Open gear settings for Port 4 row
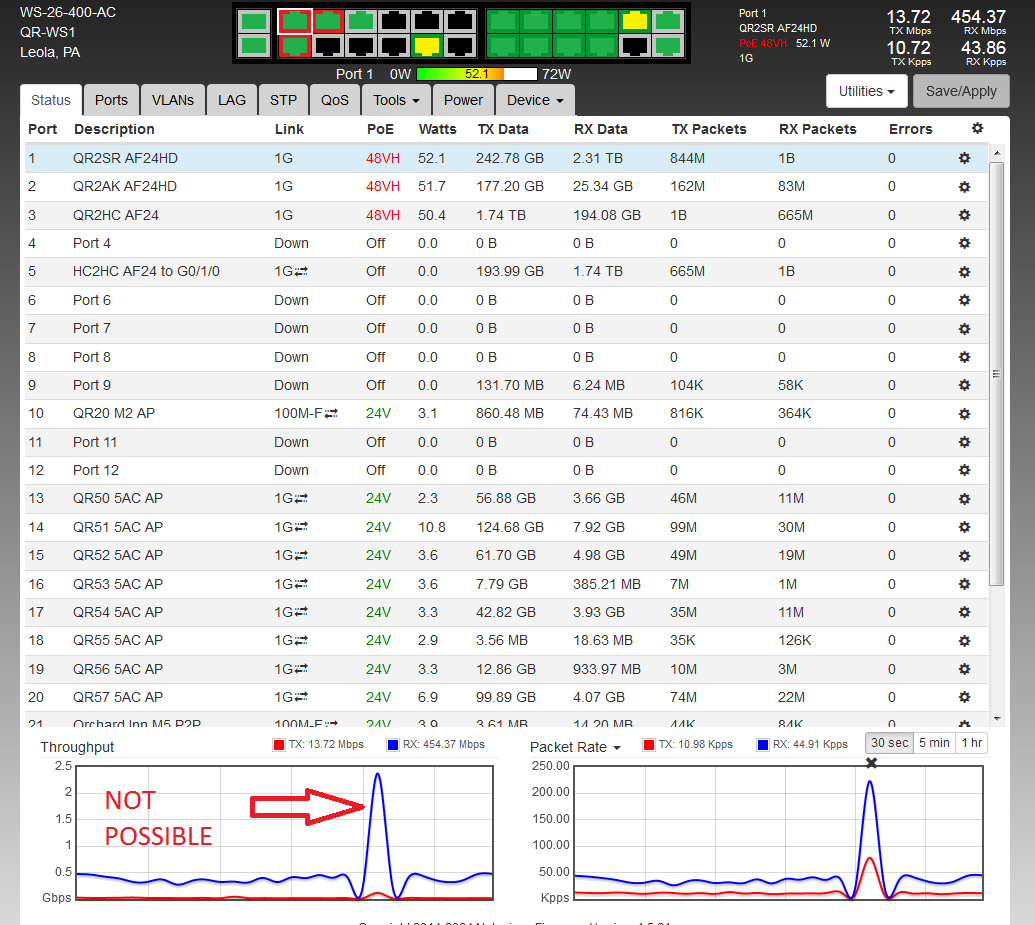The height and width of the screenshot is (925, 1035). click(964, 243)
